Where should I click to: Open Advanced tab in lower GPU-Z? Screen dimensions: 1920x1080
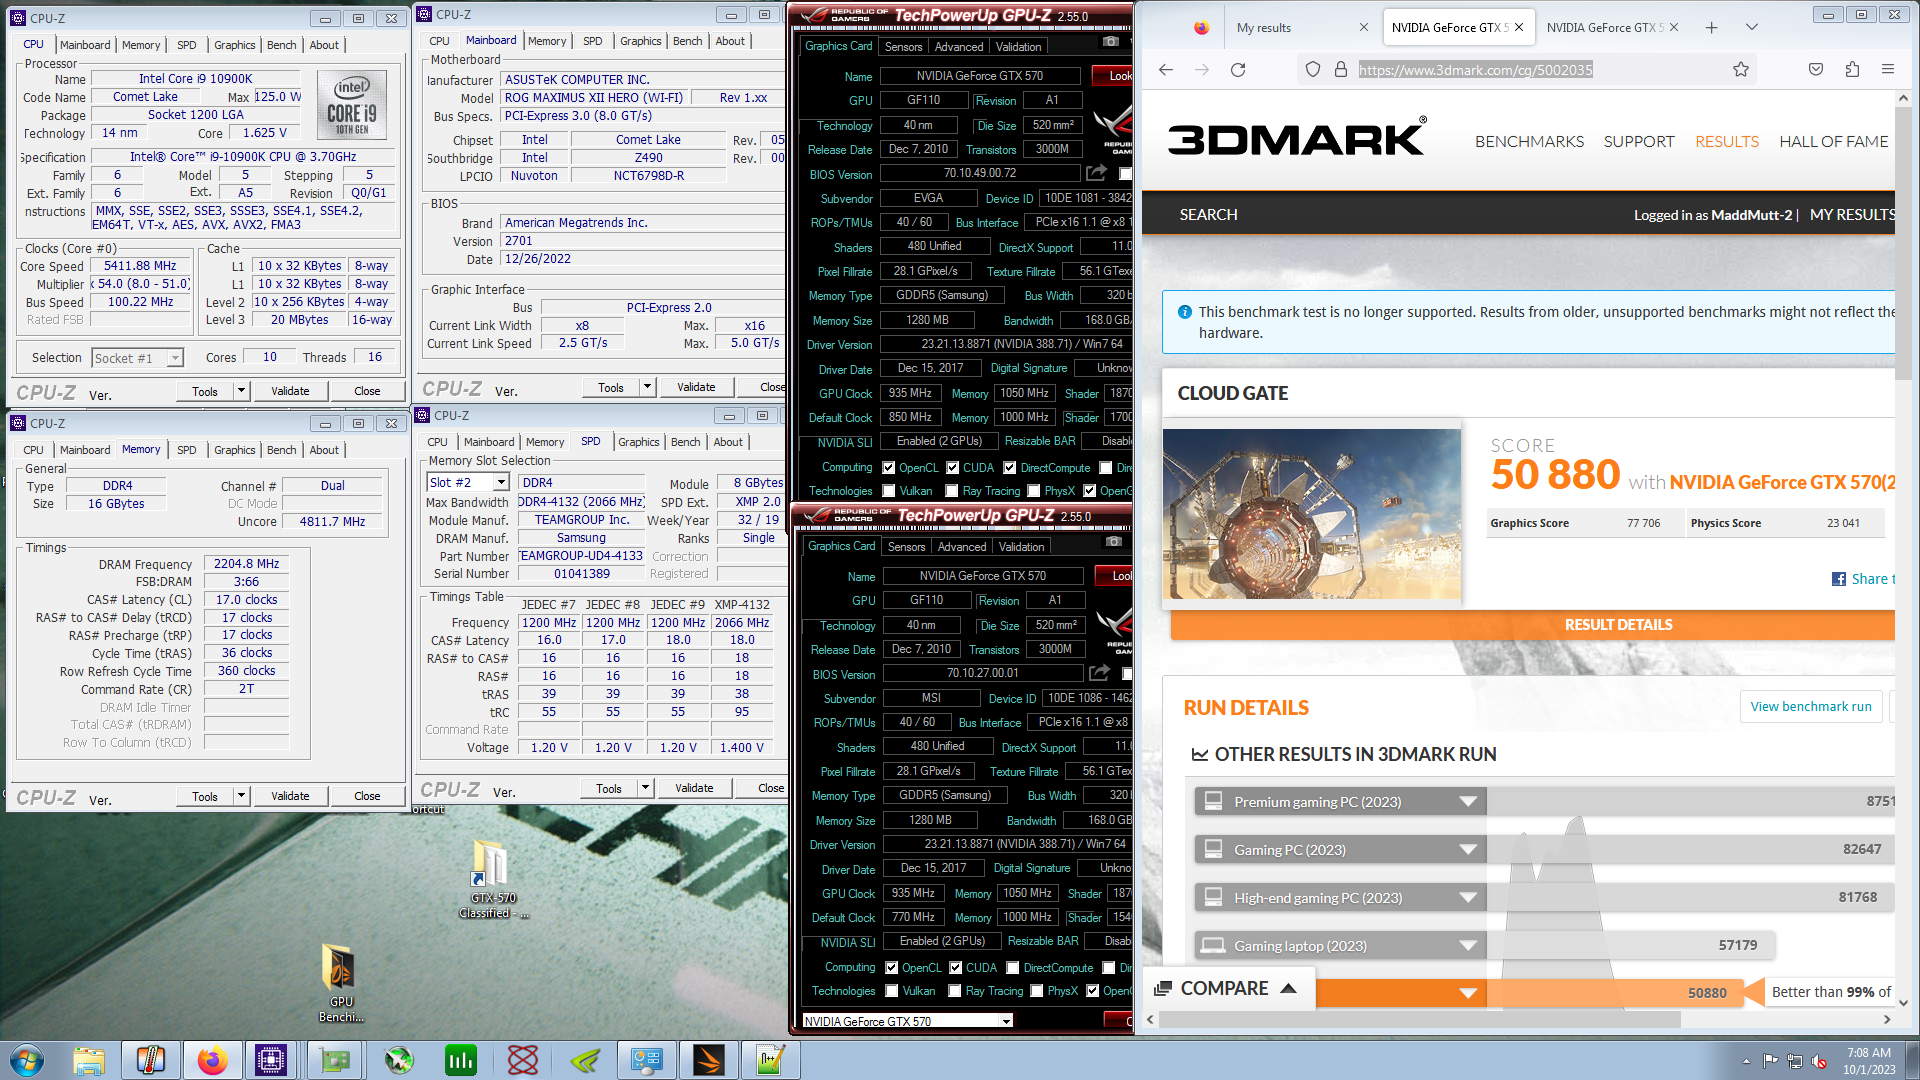pyautogui.click(x=962, y=547)
